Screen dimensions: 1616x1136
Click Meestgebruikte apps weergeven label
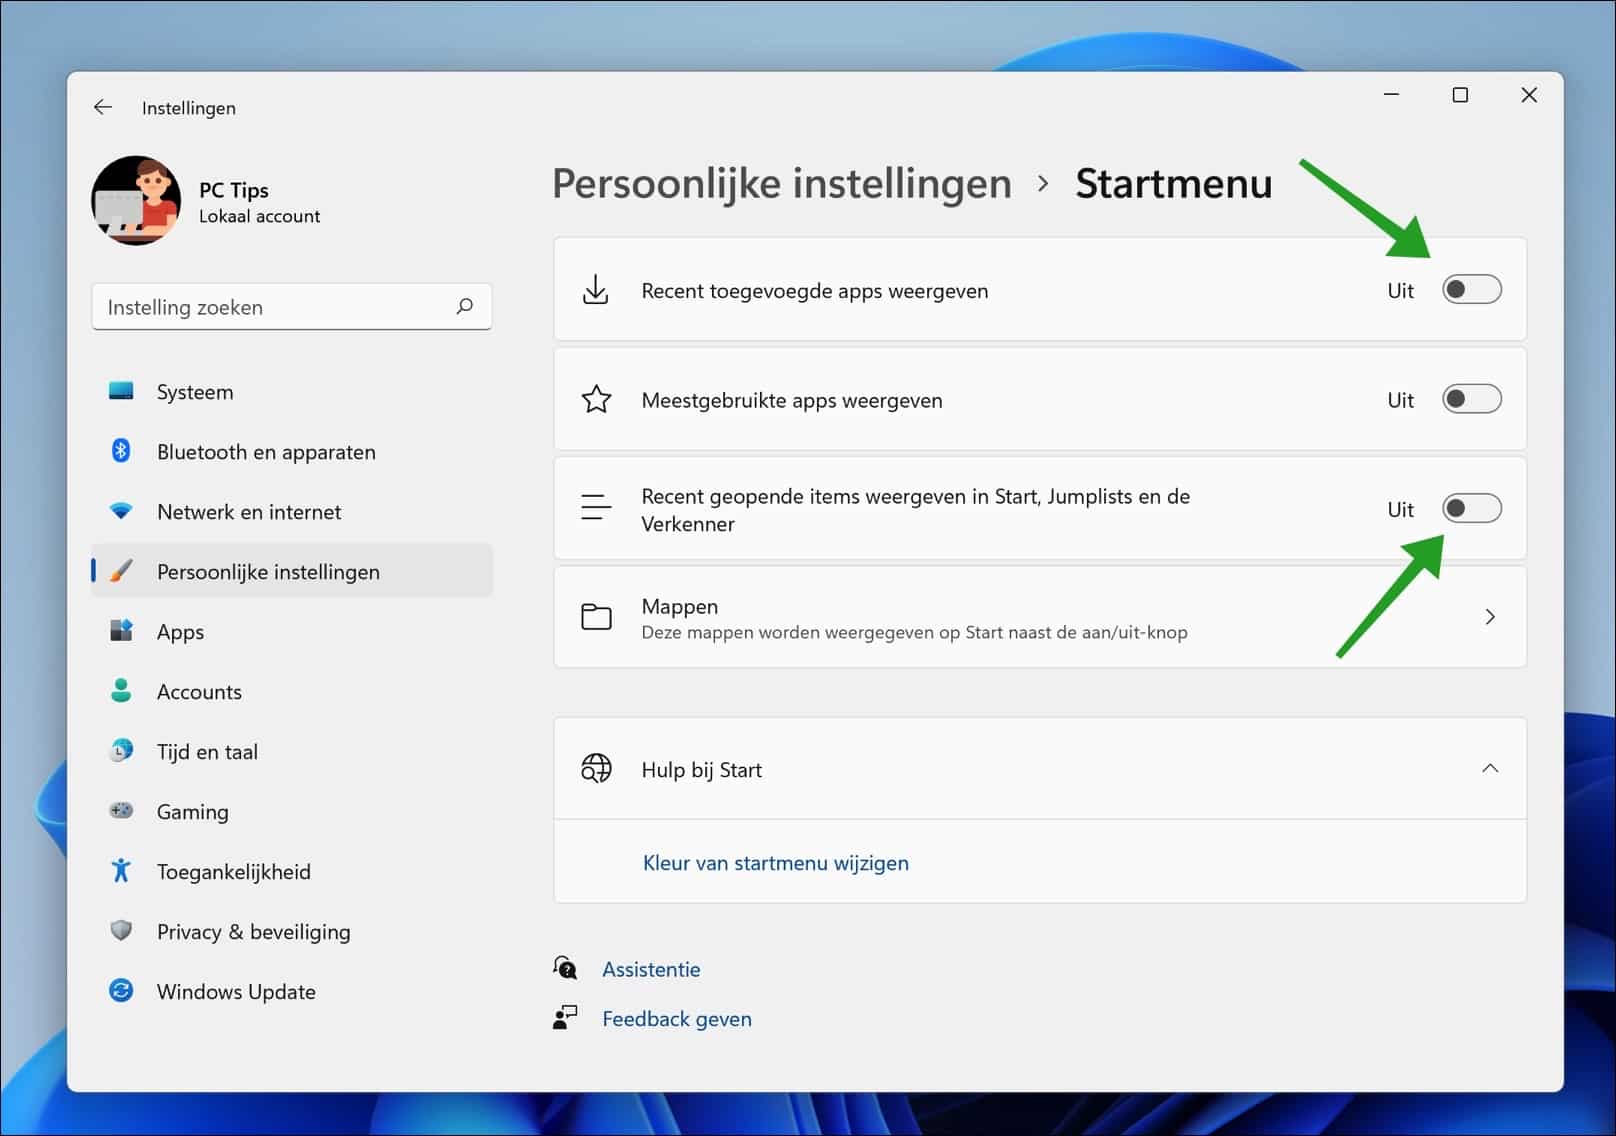tap(792, 400)
